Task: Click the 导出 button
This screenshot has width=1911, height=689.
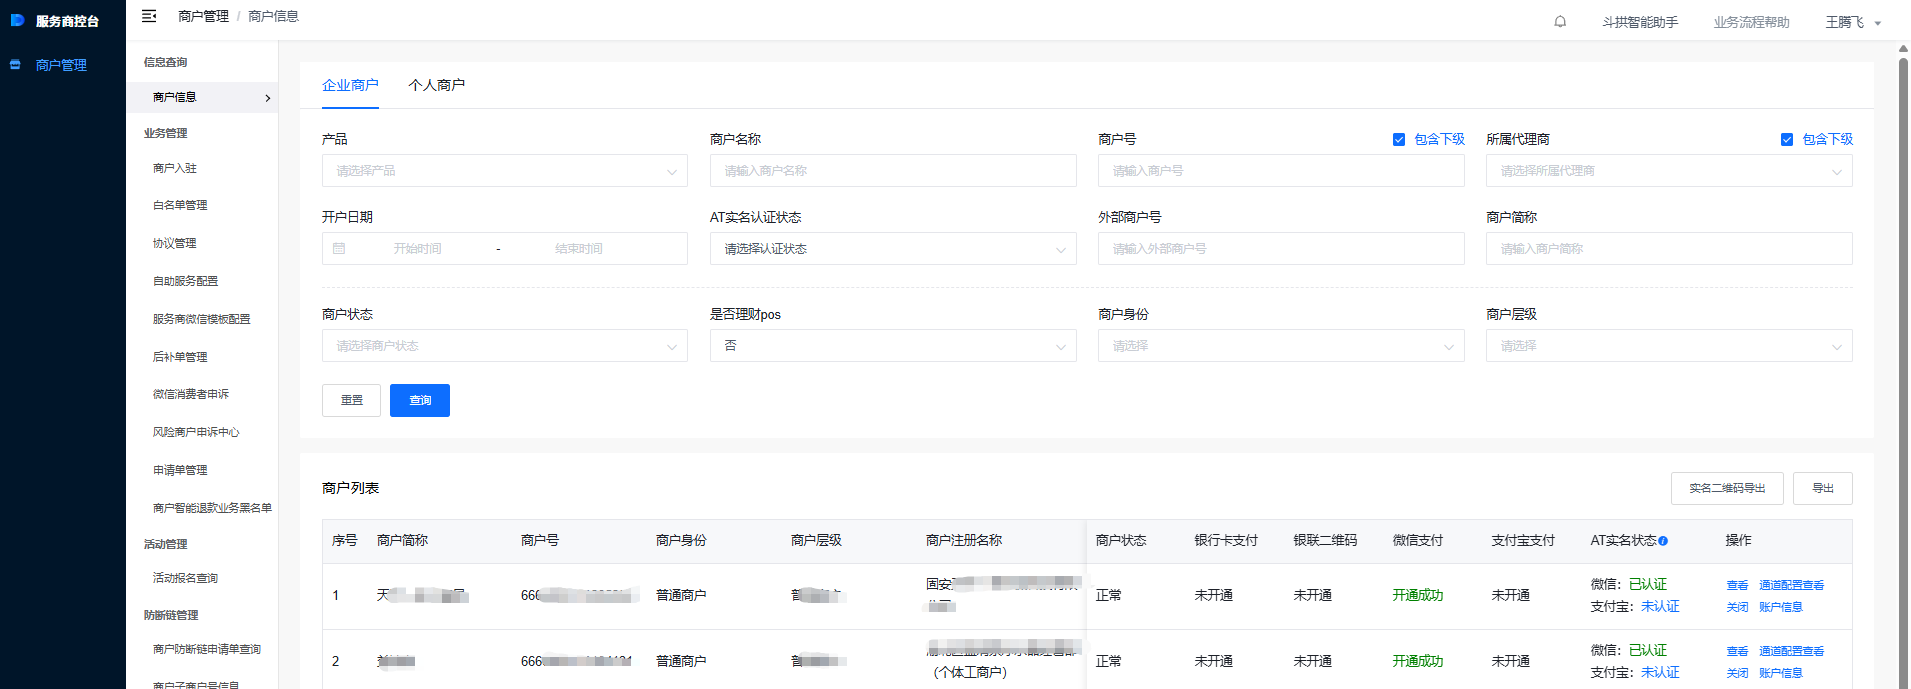Action: (x=1823, y=488)
